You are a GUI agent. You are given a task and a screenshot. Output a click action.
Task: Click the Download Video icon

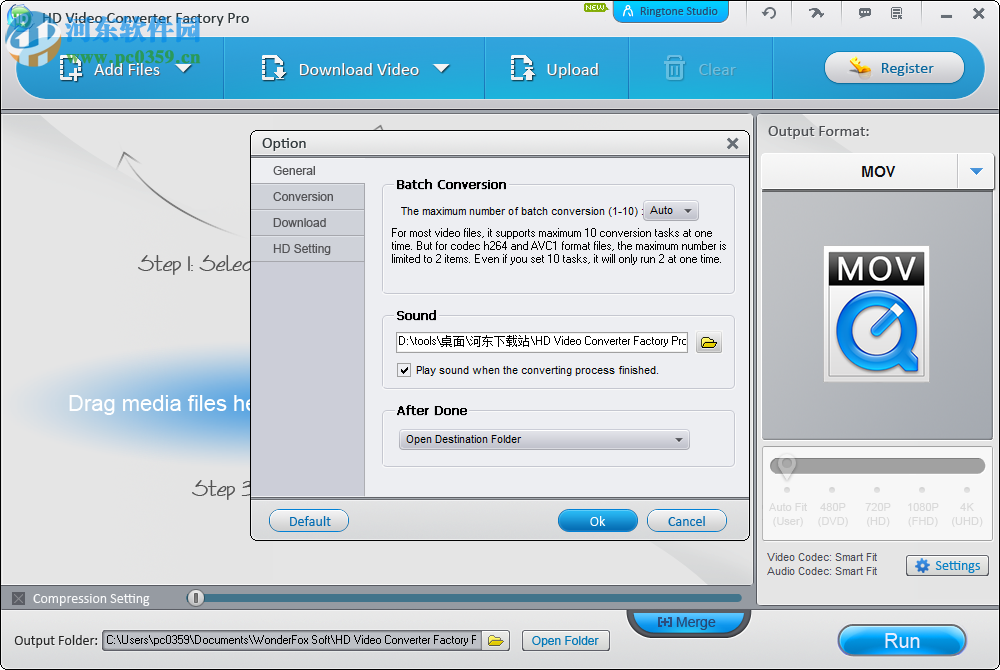(273, 68)
